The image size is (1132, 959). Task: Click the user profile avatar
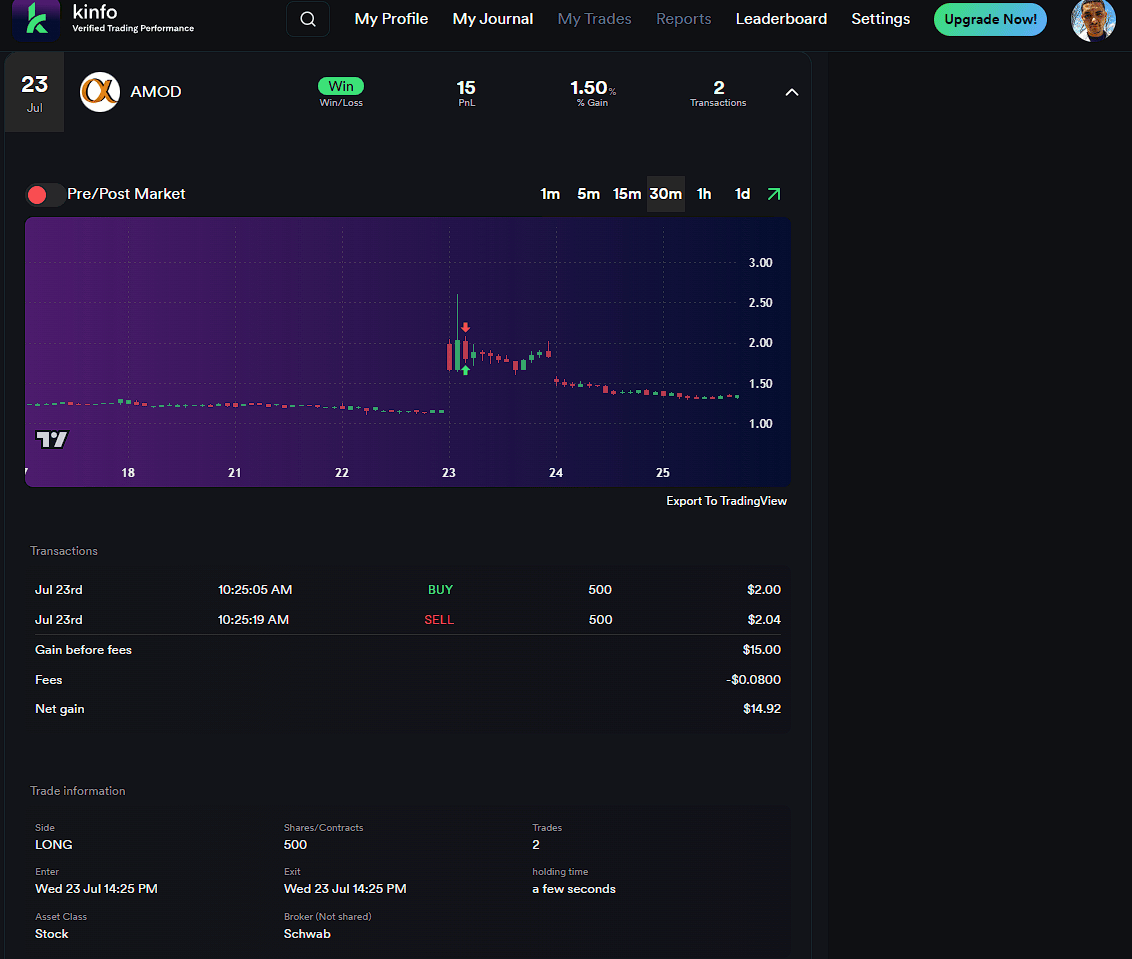[1092, 20]
